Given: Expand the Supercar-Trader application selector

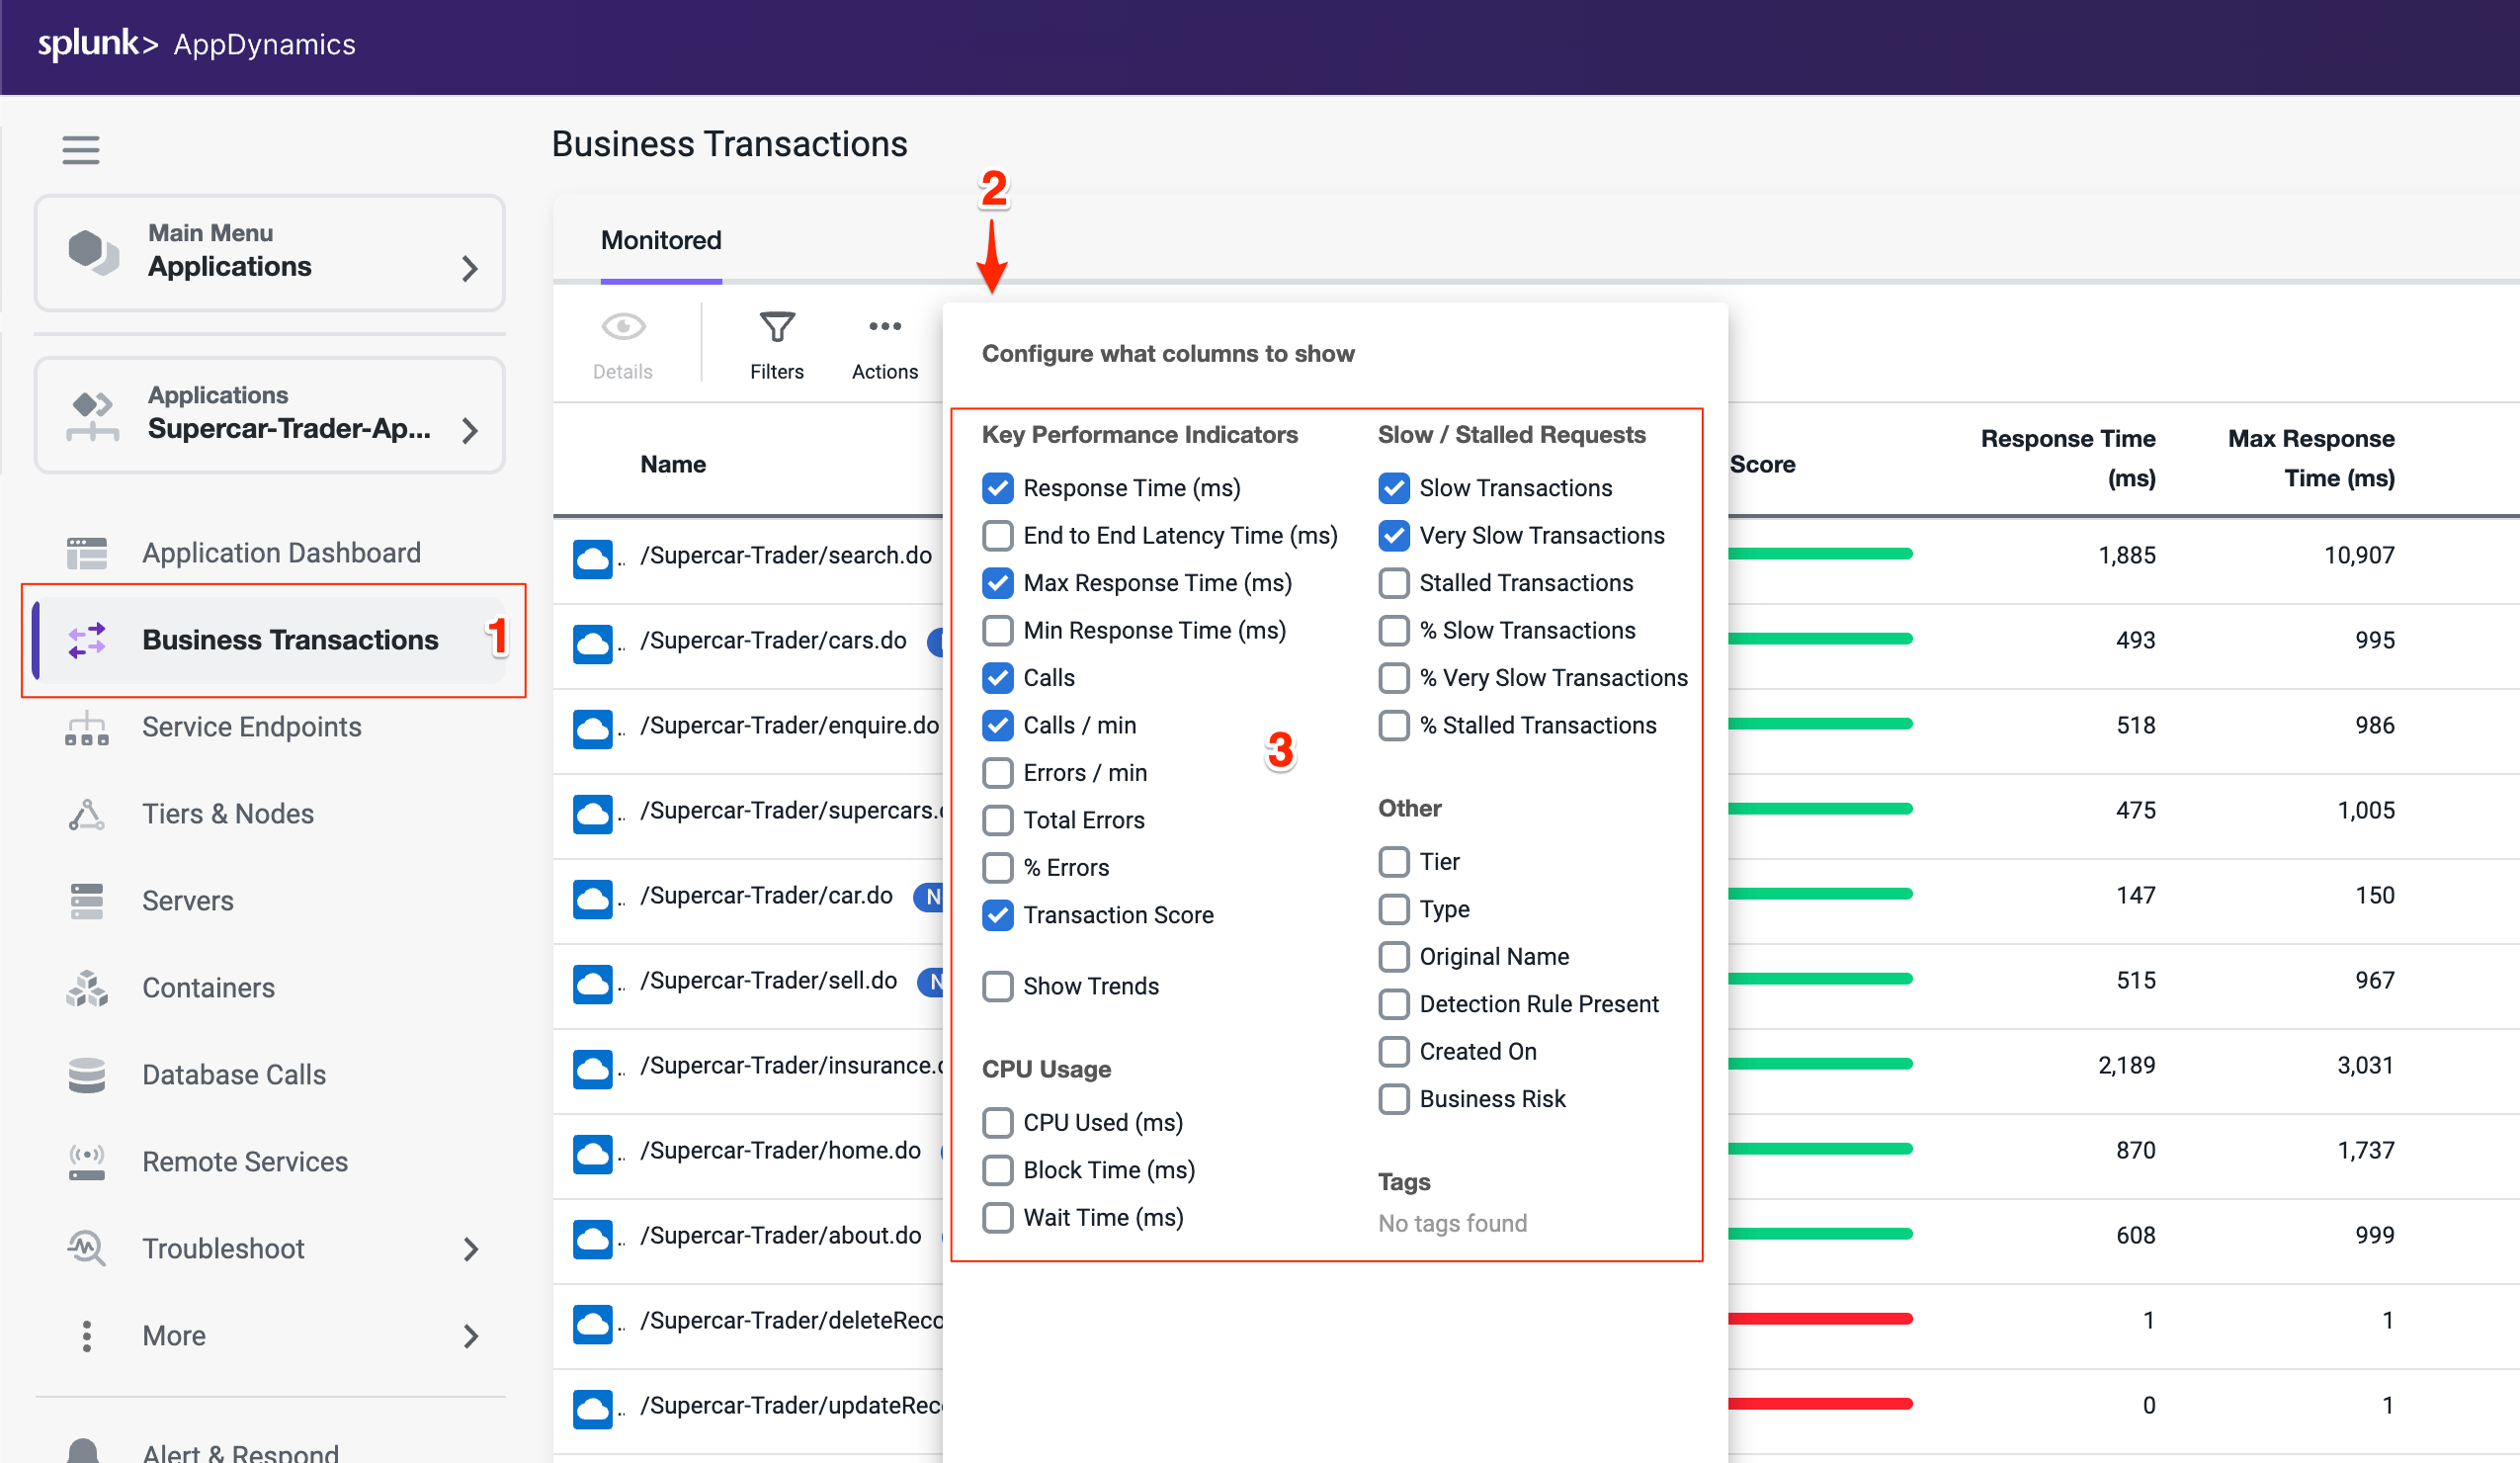Looking at the screenshot, I should [269, 415].
